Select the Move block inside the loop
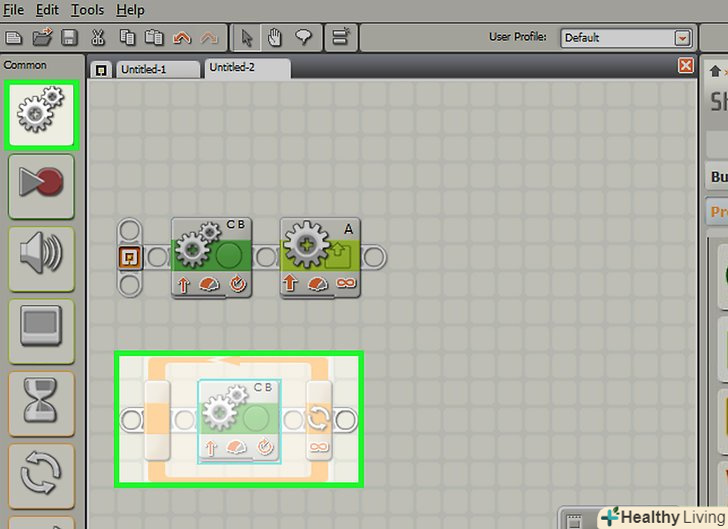This screenshot has width=728, height=529. click(x=240, y=421)
